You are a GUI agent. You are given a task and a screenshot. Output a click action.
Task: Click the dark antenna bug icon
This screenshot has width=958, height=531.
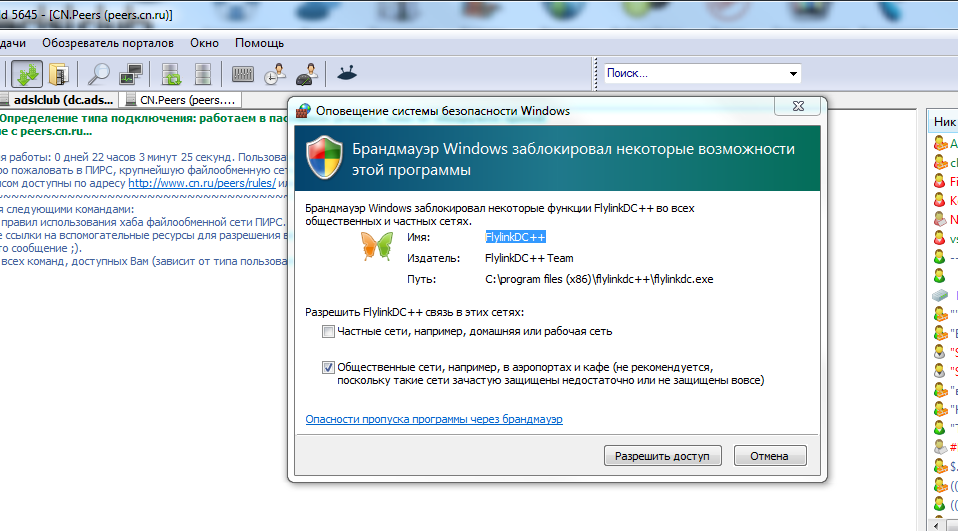(x=347, y=73)
